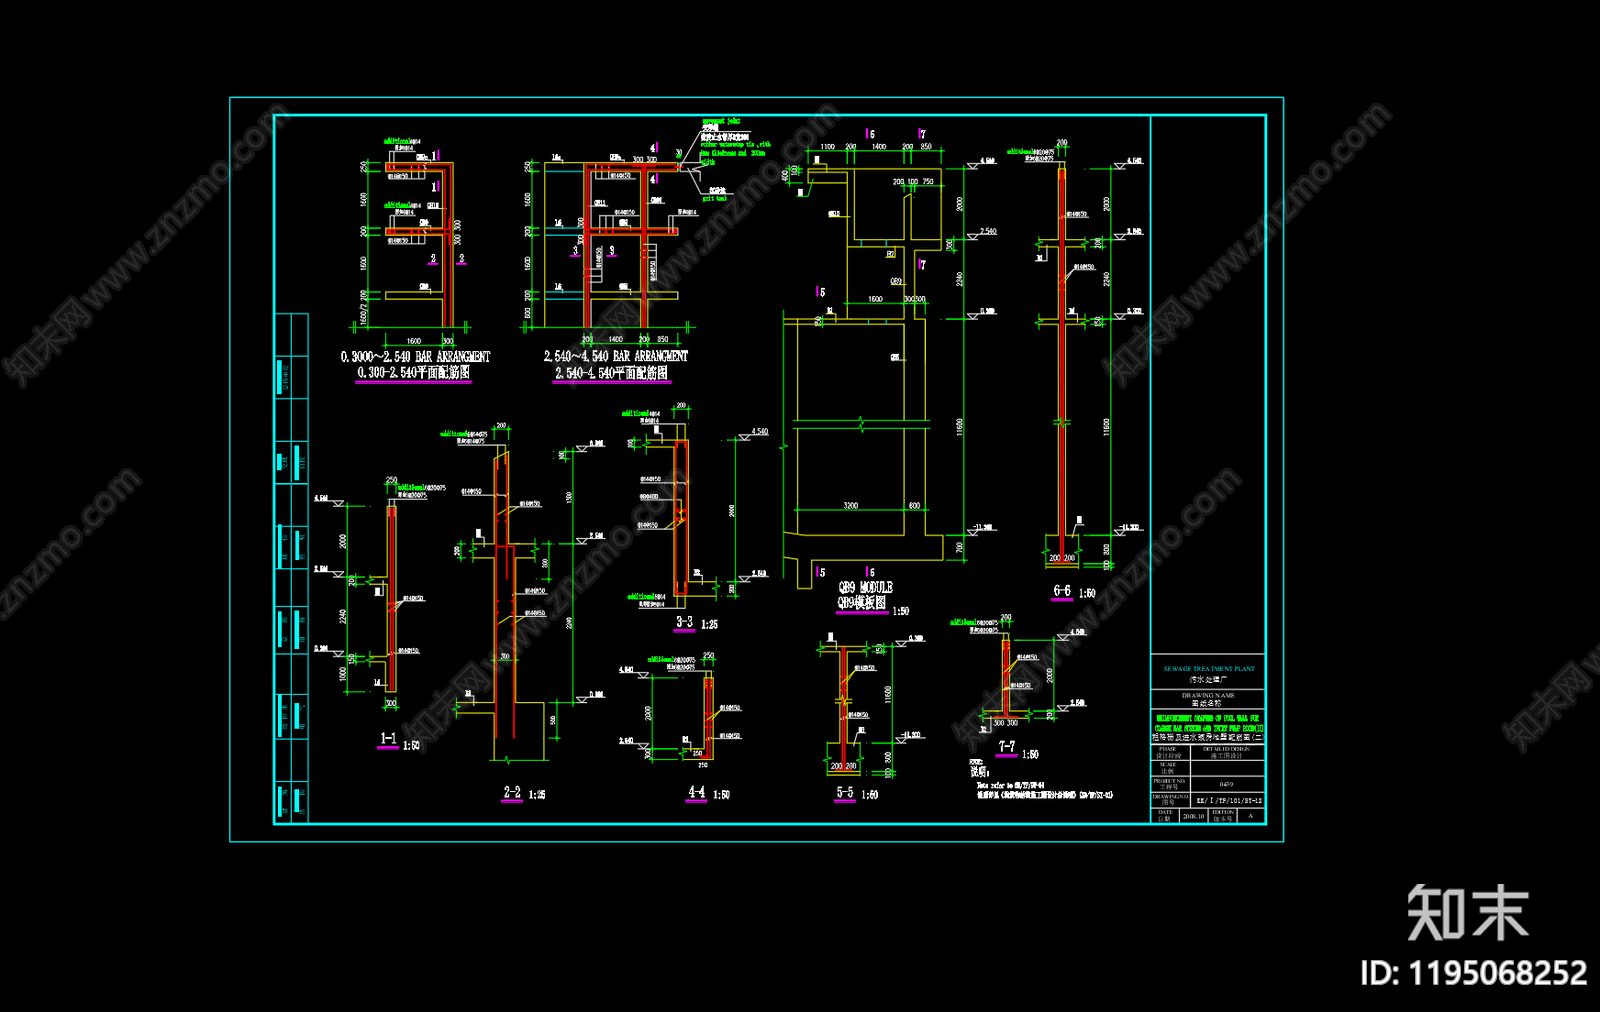The image size is (1600, 1012).
Task: Select the red rebar in section 6-6
Action: point(1062,365)
